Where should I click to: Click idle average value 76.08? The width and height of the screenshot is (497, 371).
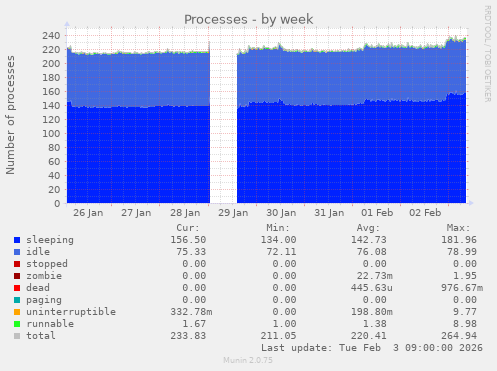pyautogui.click(x=372, y=252)
